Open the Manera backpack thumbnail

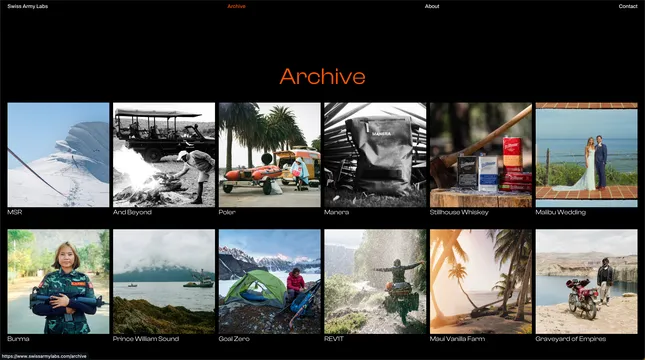tap(375, 155)
